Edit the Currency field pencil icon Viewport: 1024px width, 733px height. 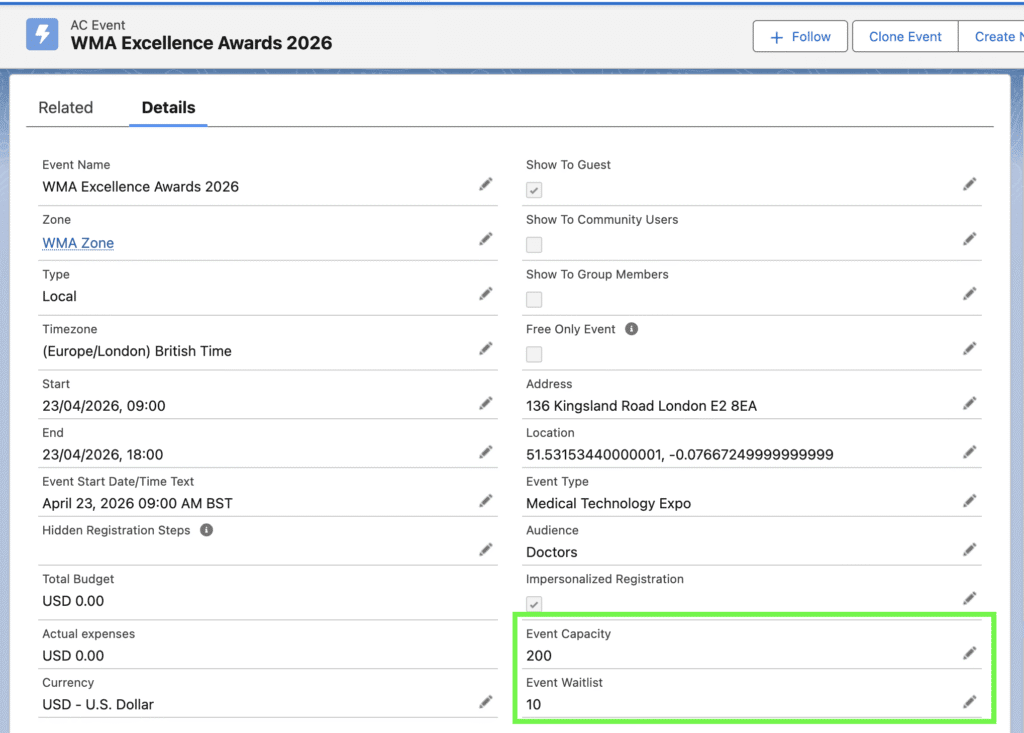tap(485, 702)
